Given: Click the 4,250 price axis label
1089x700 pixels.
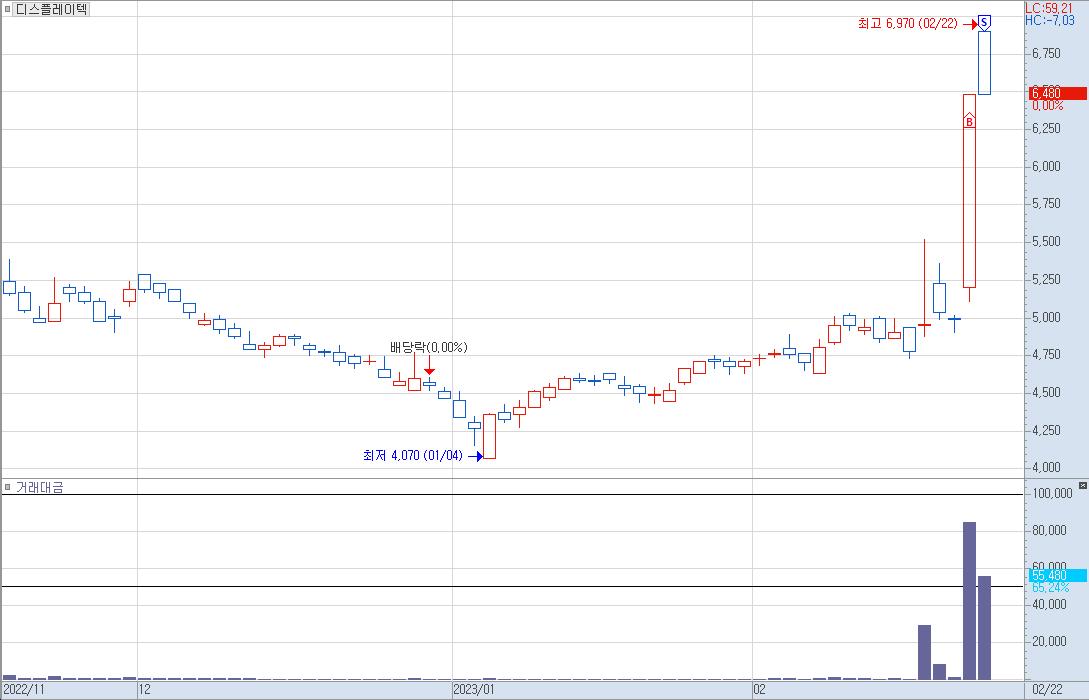Looking at the screenshot, I should pos(1046,431).
